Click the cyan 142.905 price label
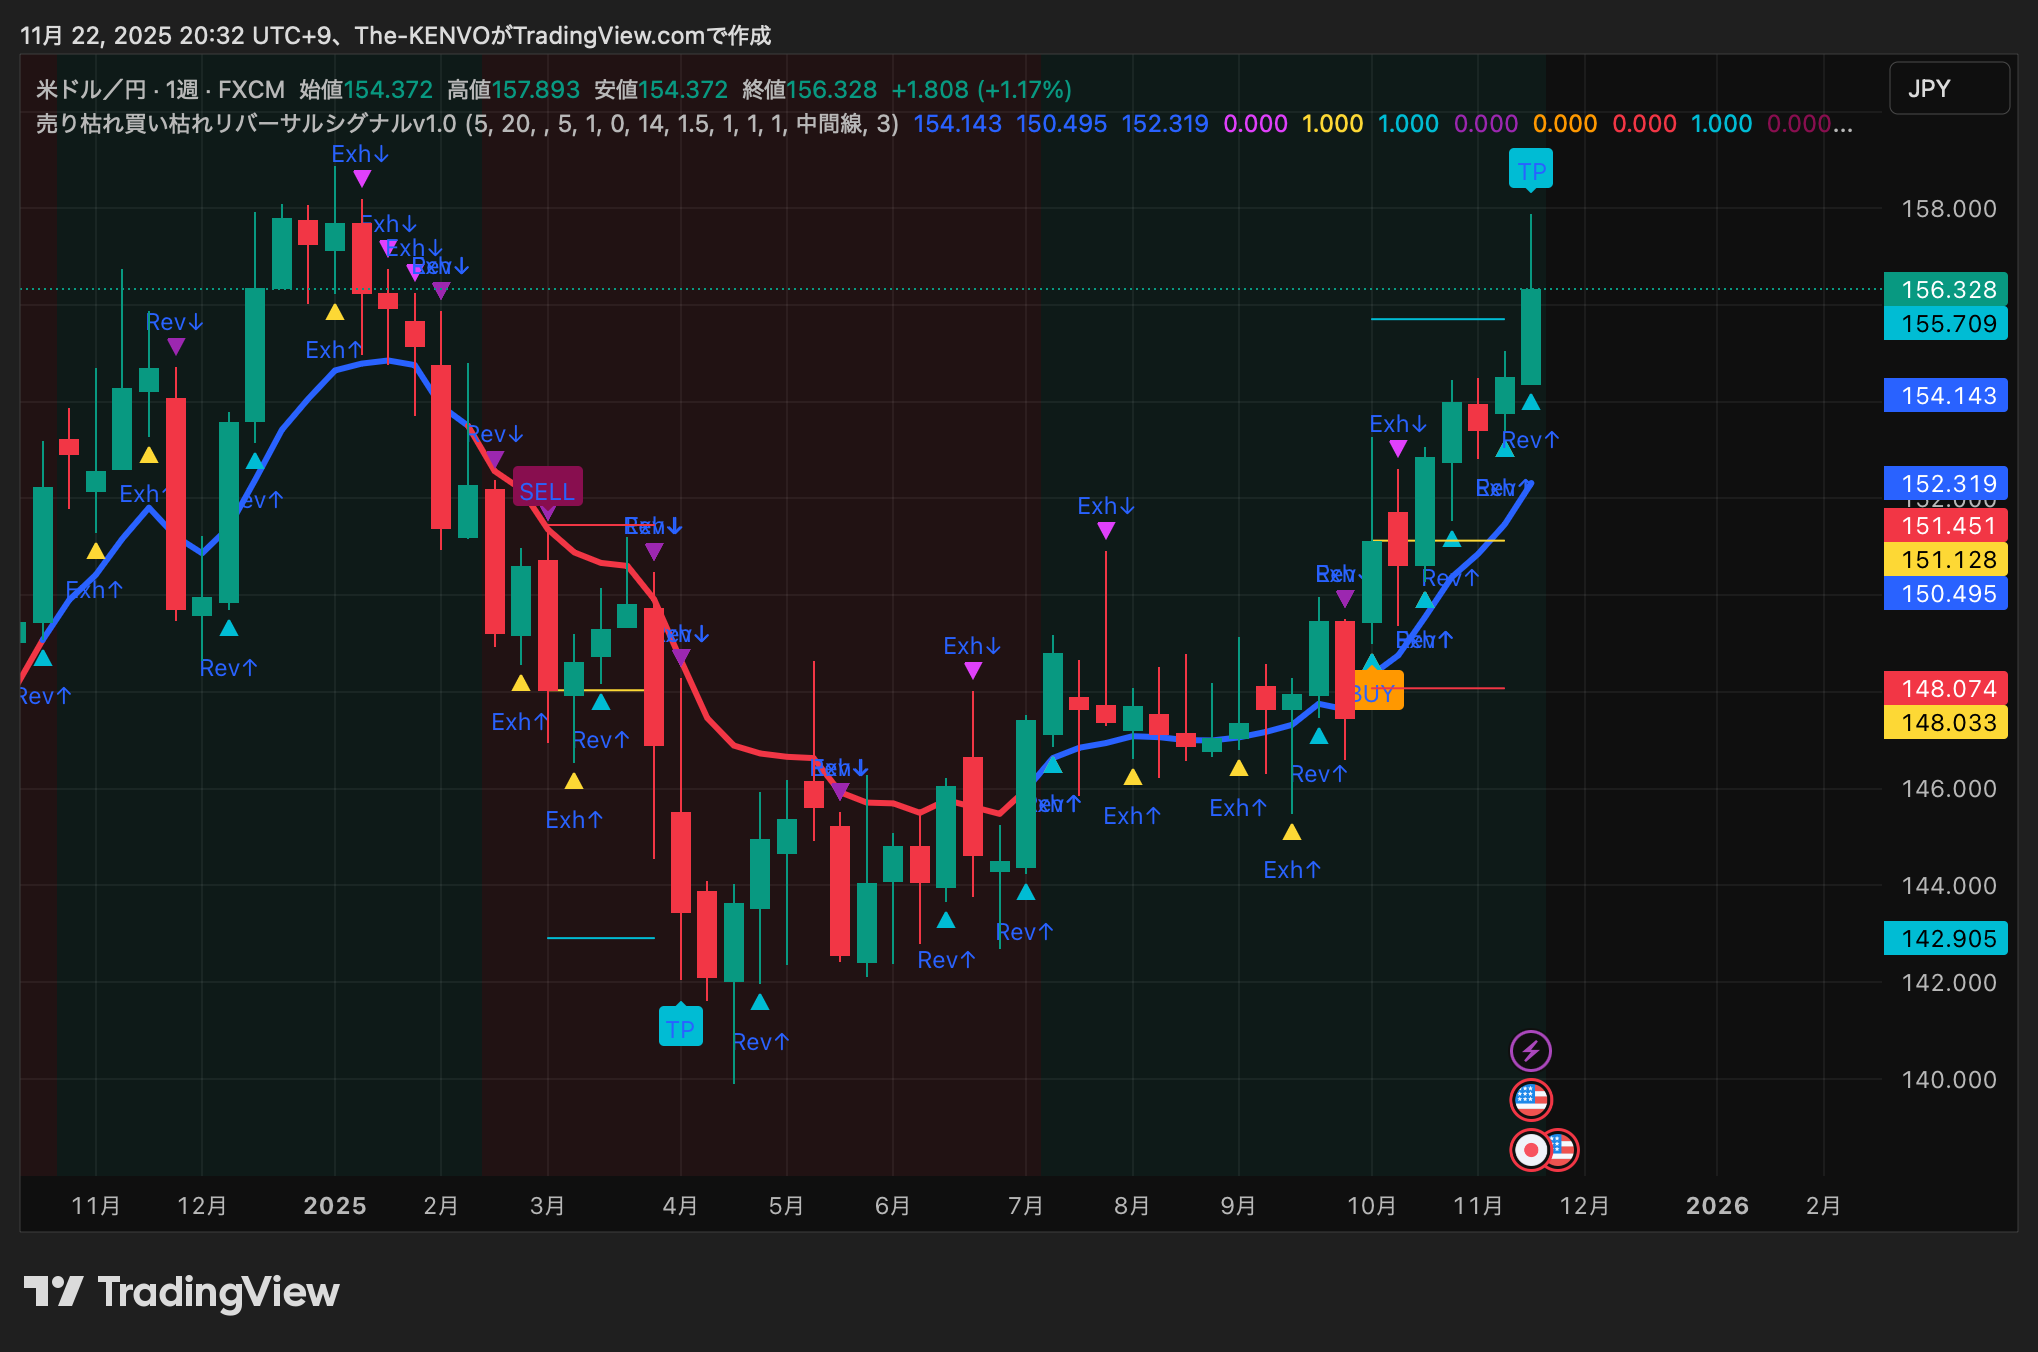 coord(1946,939)
